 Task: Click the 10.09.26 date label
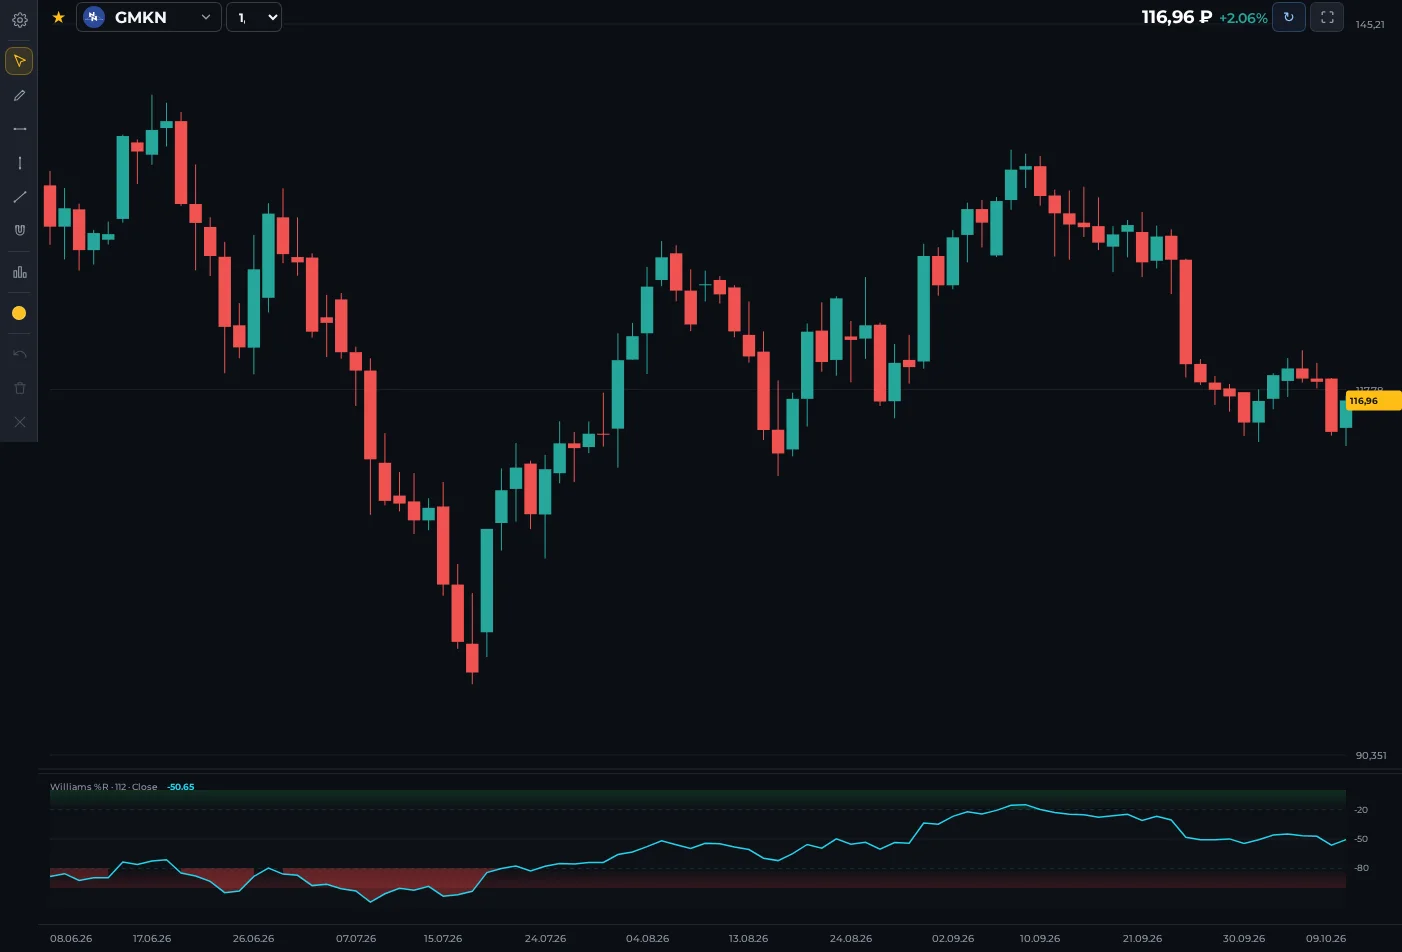tap(1040, 939)
